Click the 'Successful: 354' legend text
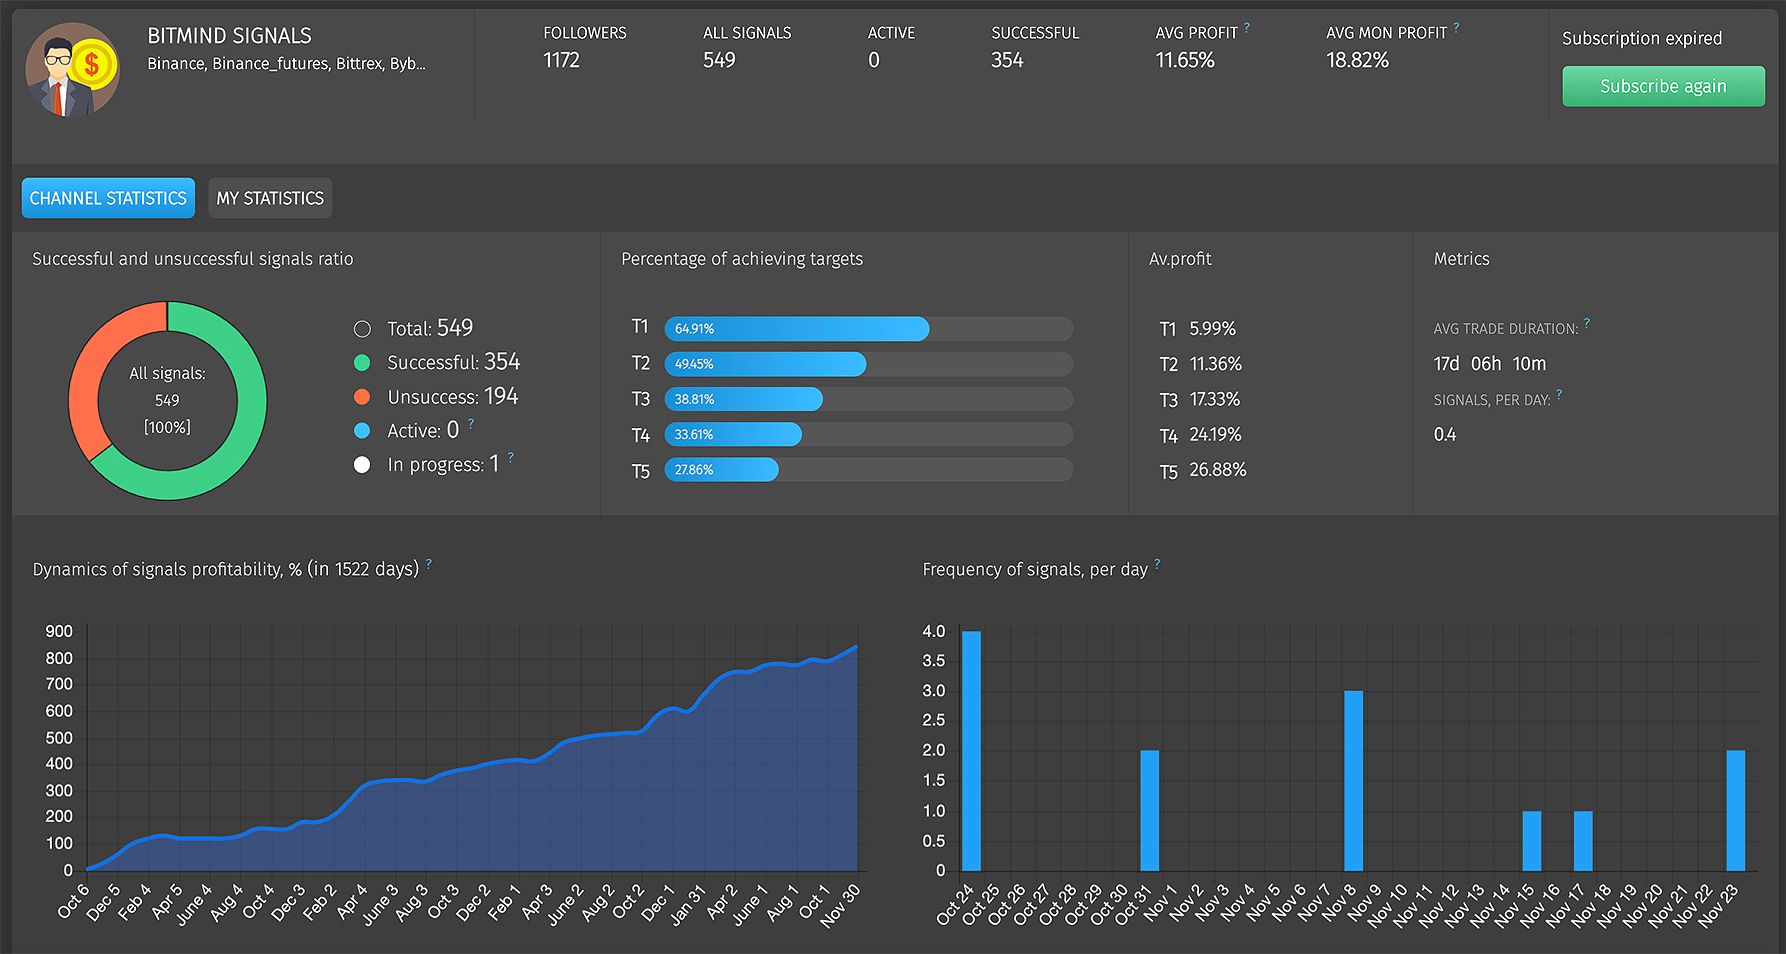The image size is (1786, 954). click(454, 362)
